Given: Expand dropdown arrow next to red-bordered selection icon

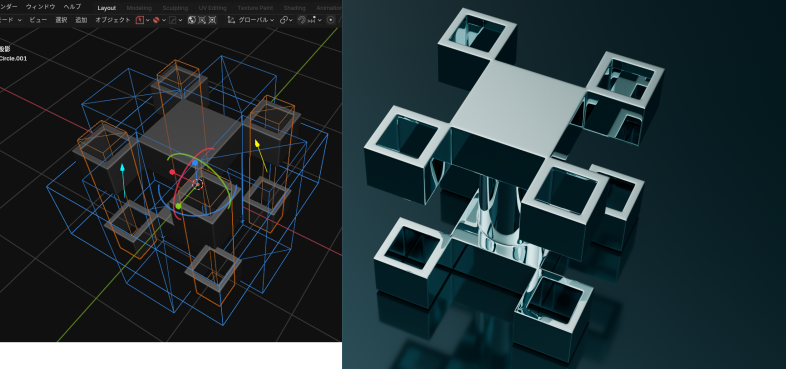Looking at the screenshot, I should point(147,20).
